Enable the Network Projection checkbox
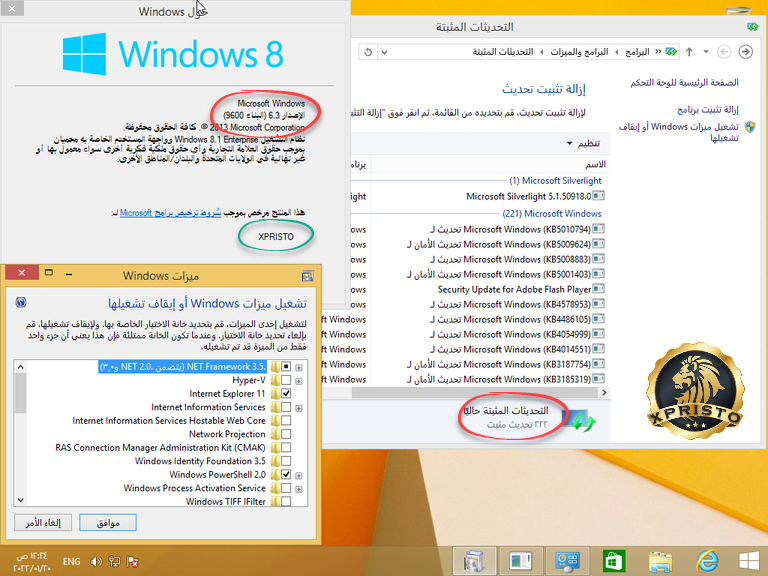 point(286,434)
